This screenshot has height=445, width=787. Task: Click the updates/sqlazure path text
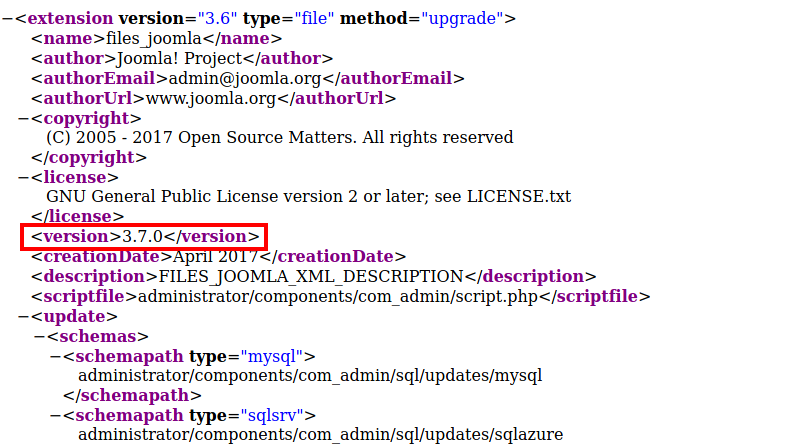321,434
